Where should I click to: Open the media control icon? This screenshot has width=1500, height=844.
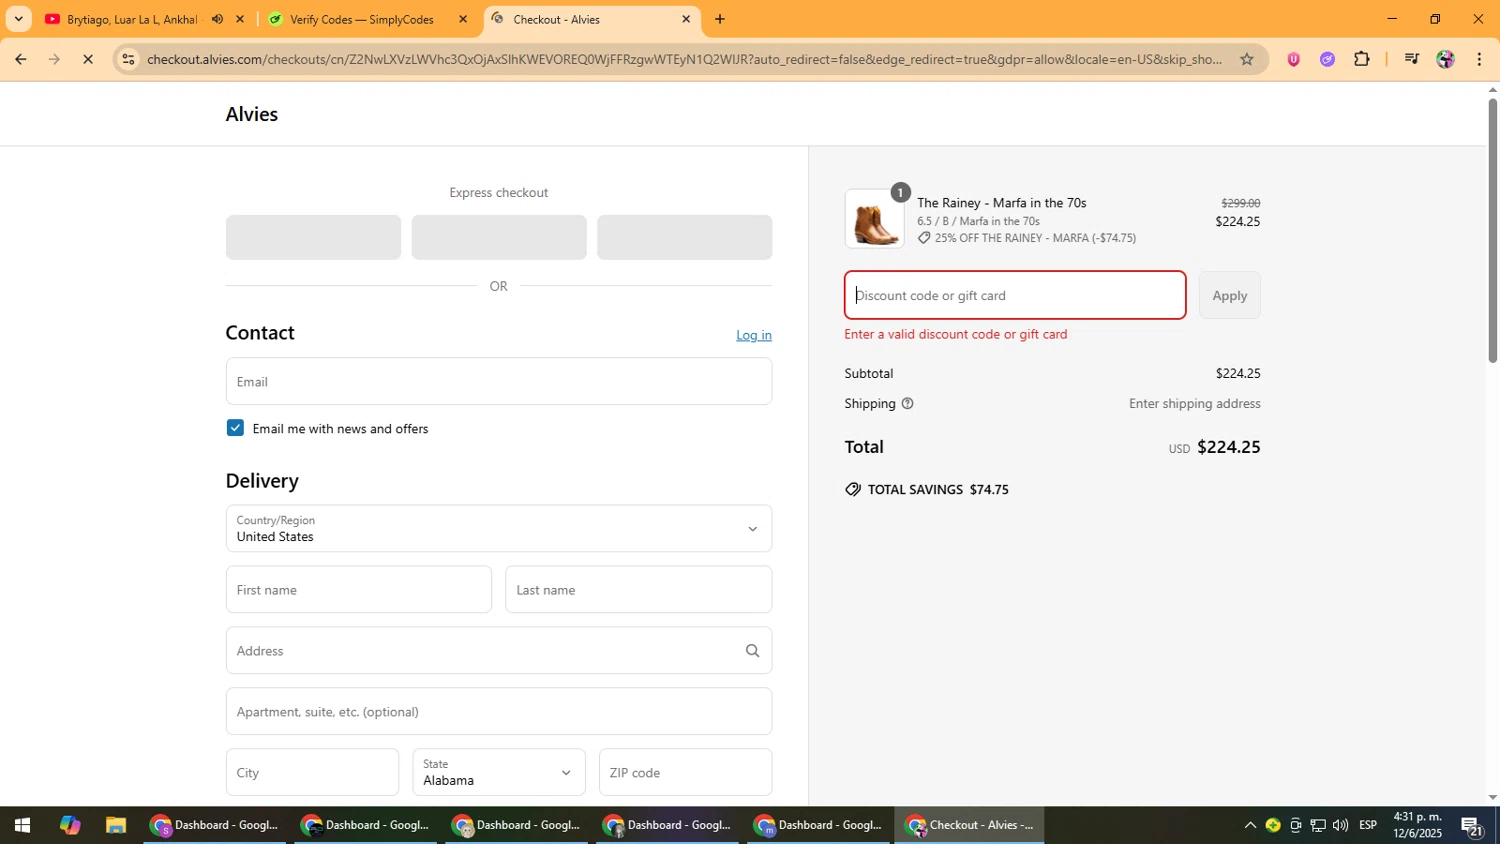point(1411,59)
